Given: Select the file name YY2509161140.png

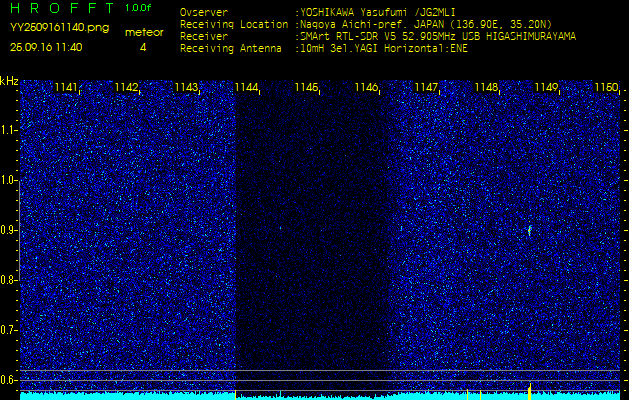Looking at the screenshot, I should [x=59, y=28].
